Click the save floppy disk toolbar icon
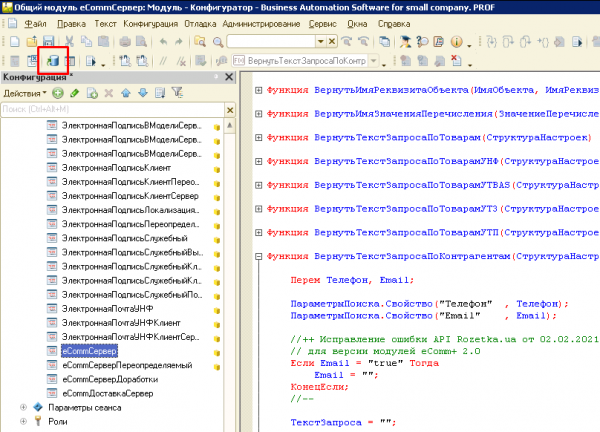This screenshot has width=600, height=432. pos(48,42)
